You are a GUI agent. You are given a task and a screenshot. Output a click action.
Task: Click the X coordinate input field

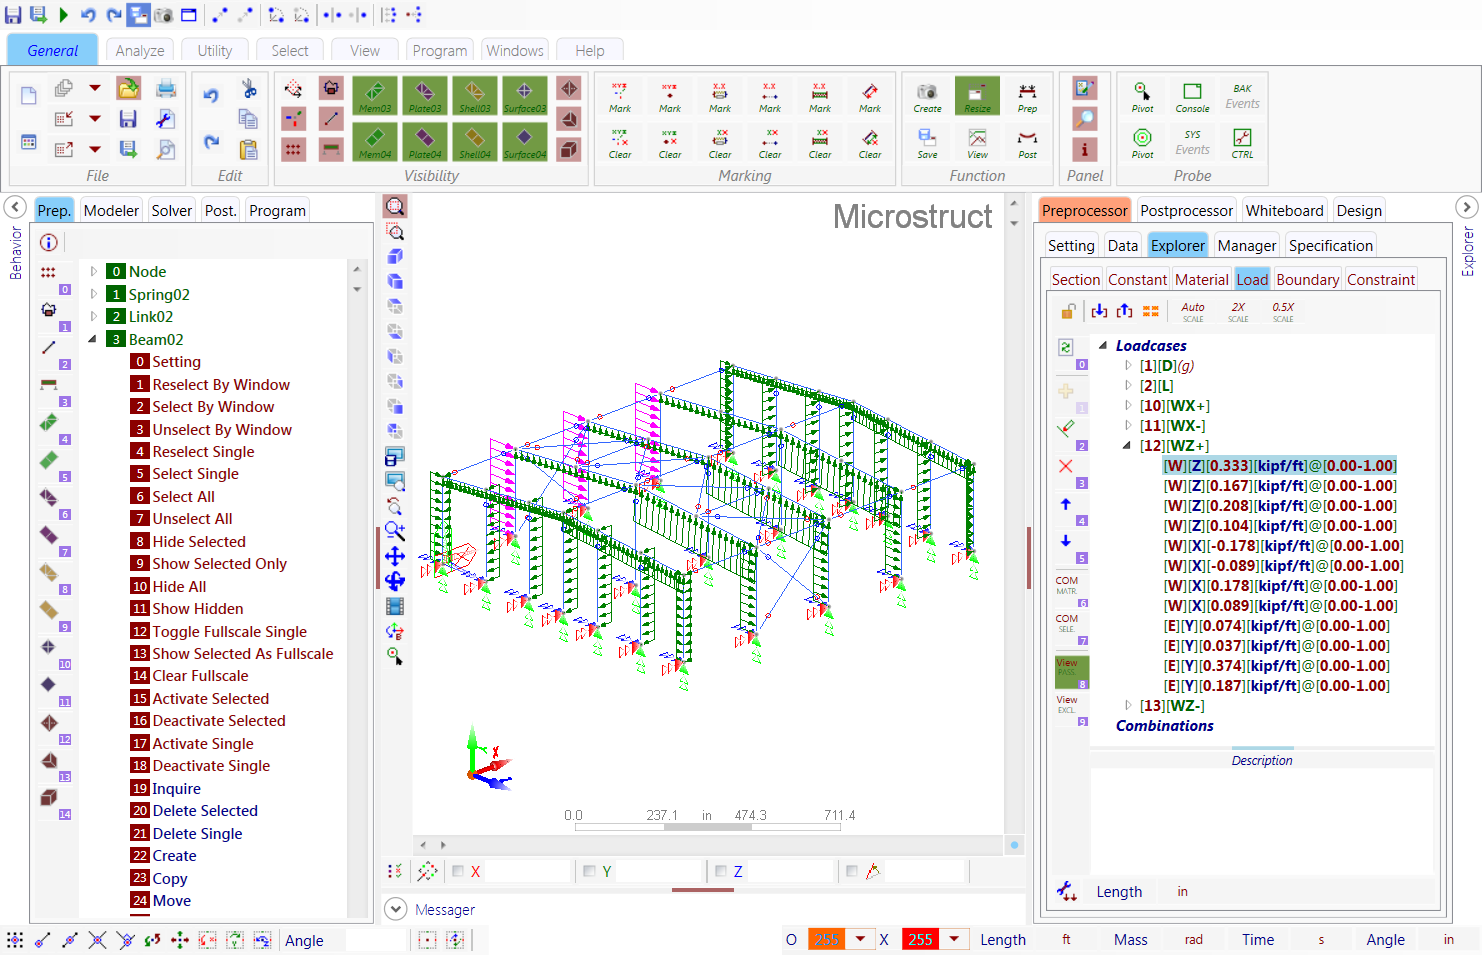tap(527, 871)
